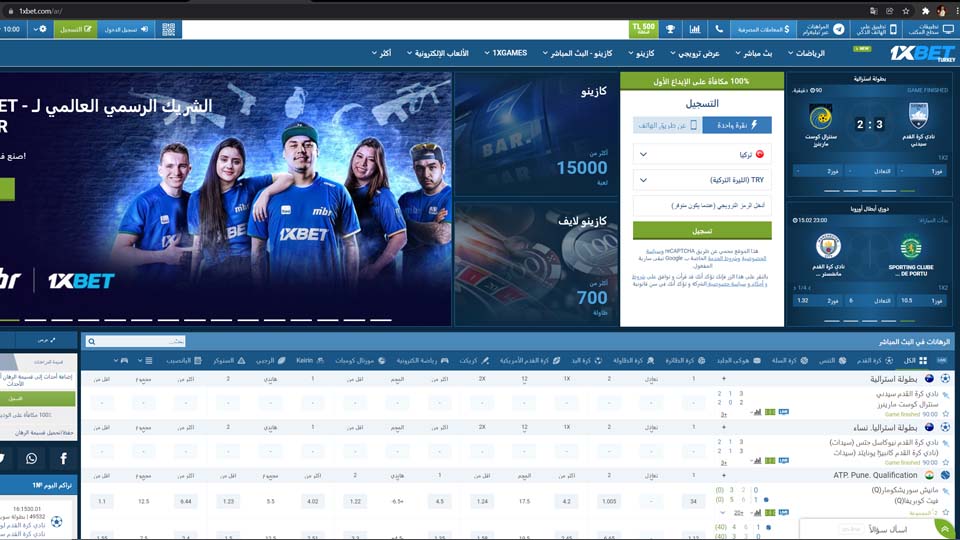The height and width of the screenshot is (540, 960).
Task: Expand the أكثر menu
Action: click(x=381, y=53)
